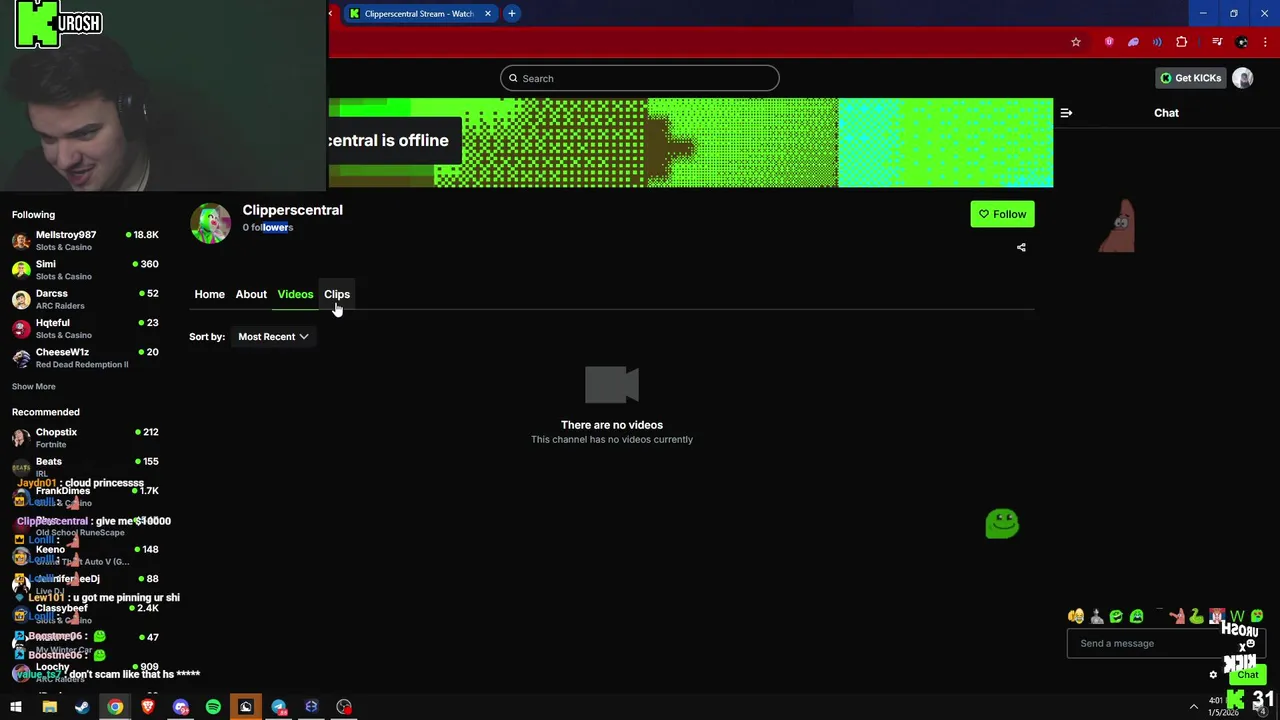
Task: Click the Chat panel heading
Action: (x=1166, y=113)
